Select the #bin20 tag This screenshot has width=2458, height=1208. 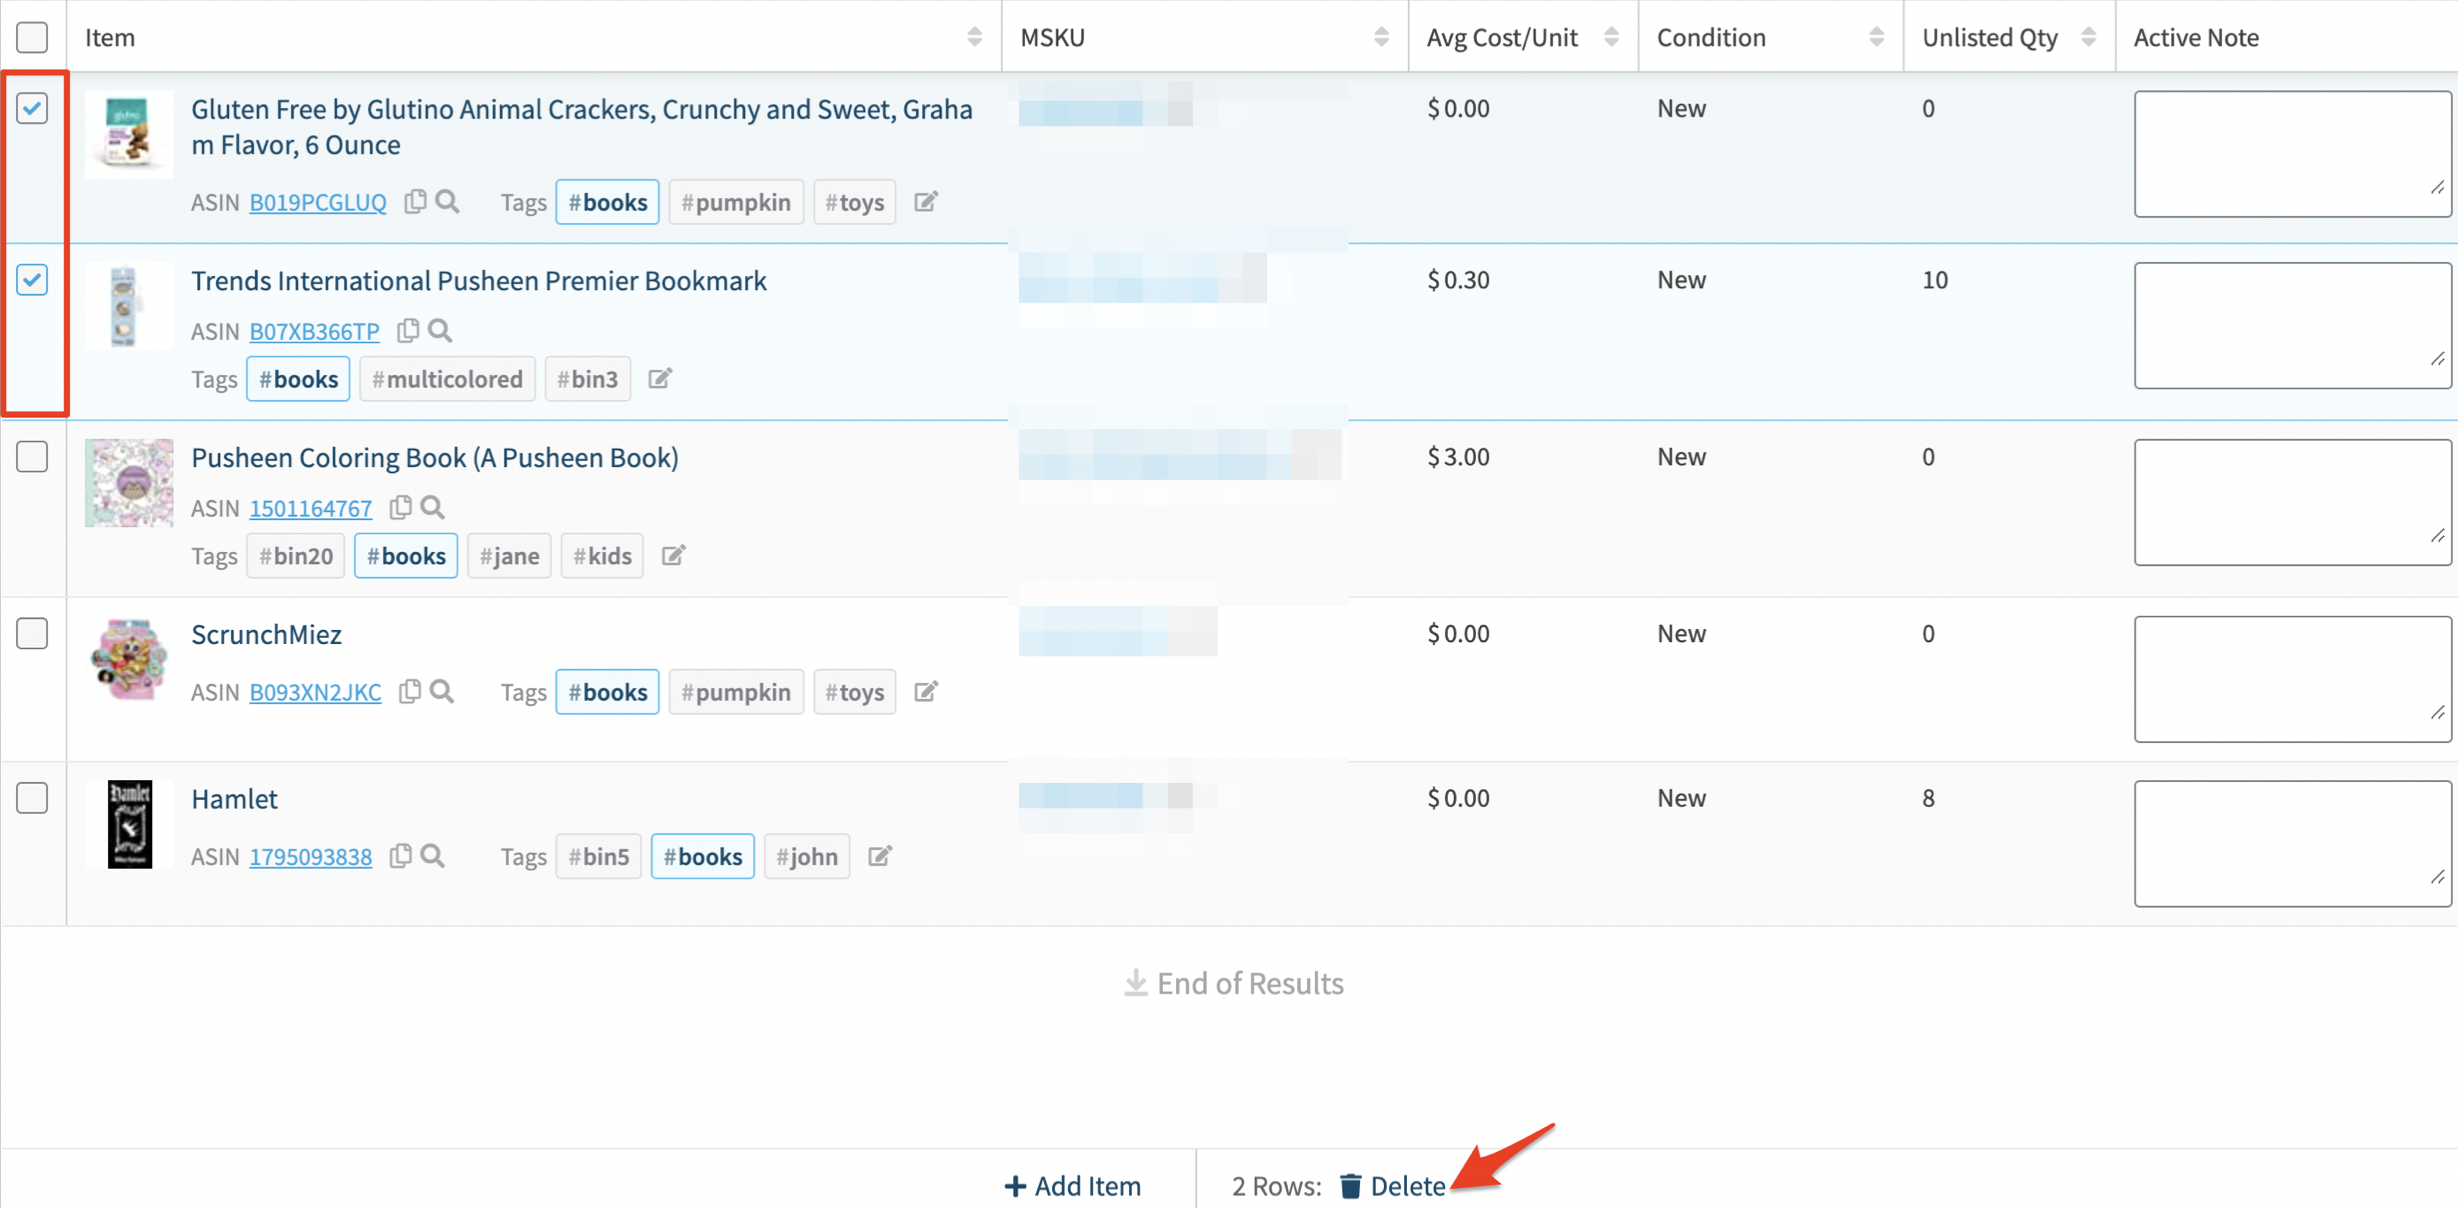296,556
